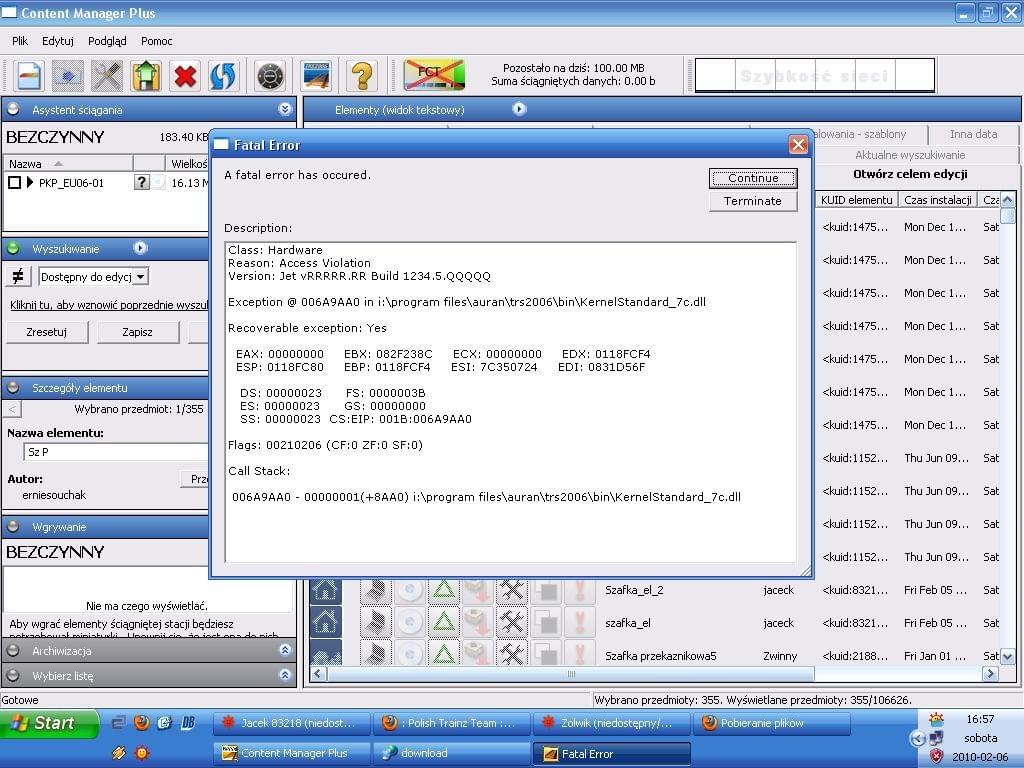Click the new document icon in toolbar

point(28,75)
